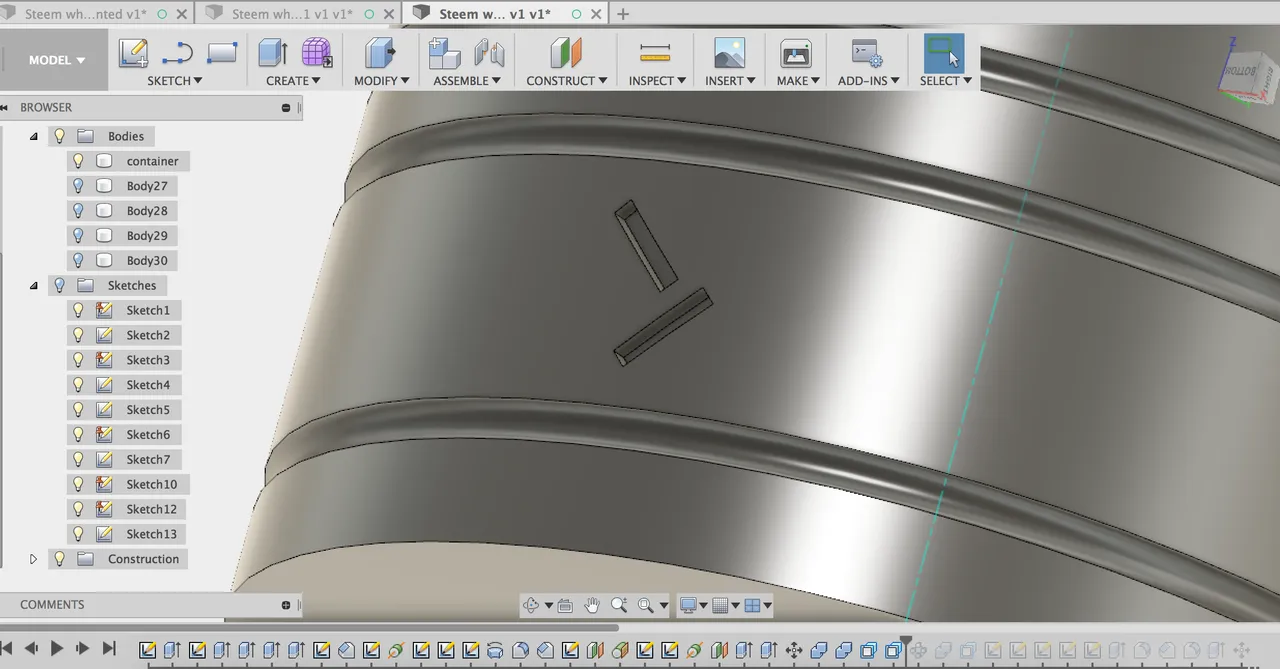Select the Press Pull modify icon
Viewport: 1280px width, 669px height.
[380, 53]
